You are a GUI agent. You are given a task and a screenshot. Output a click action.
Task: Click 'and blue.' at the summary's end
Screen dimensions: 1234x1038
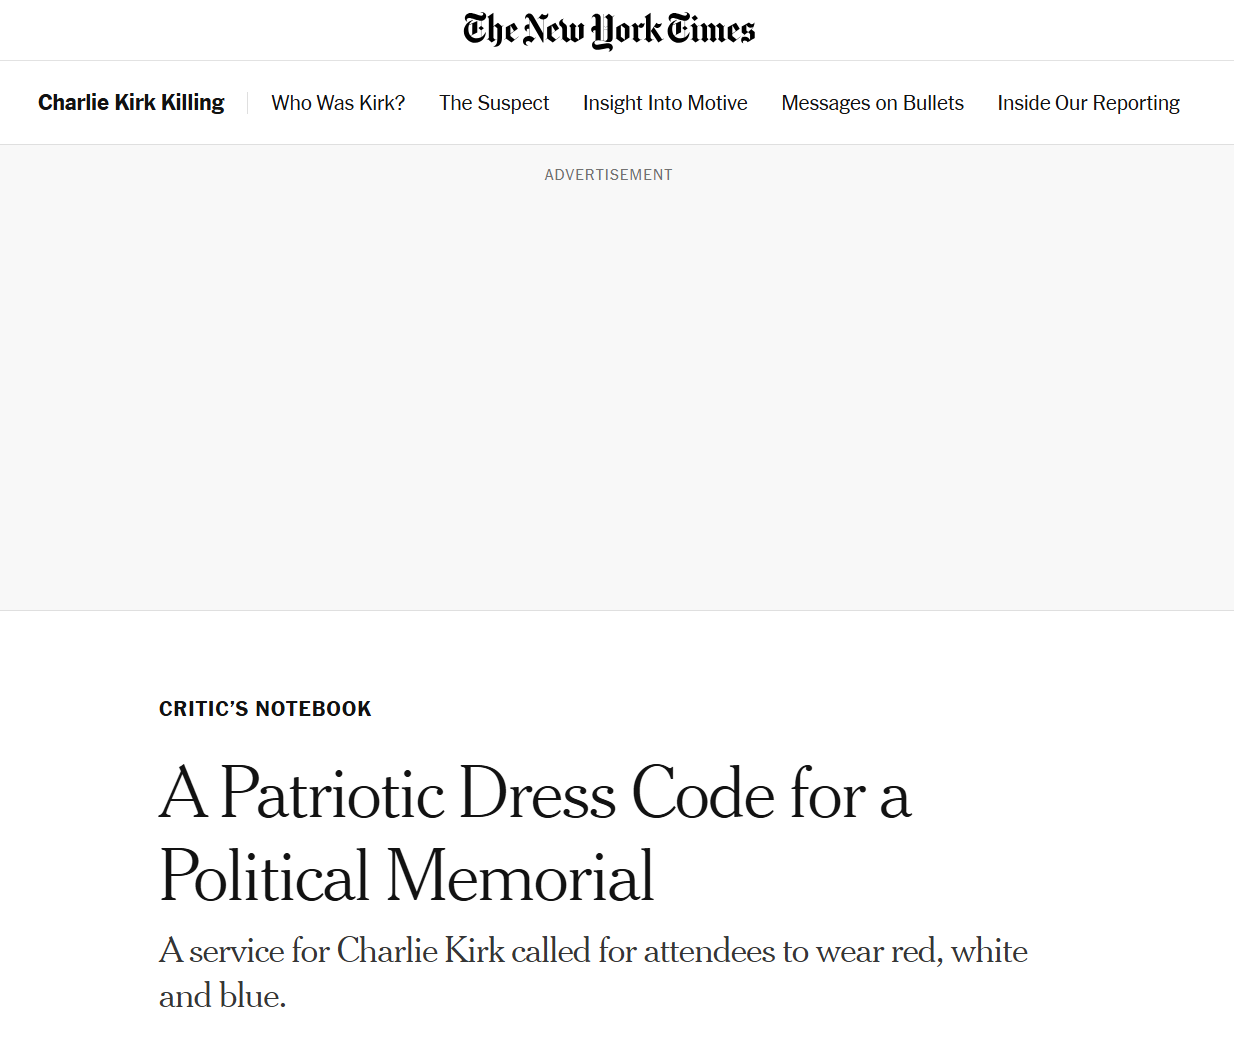point(222,996)
